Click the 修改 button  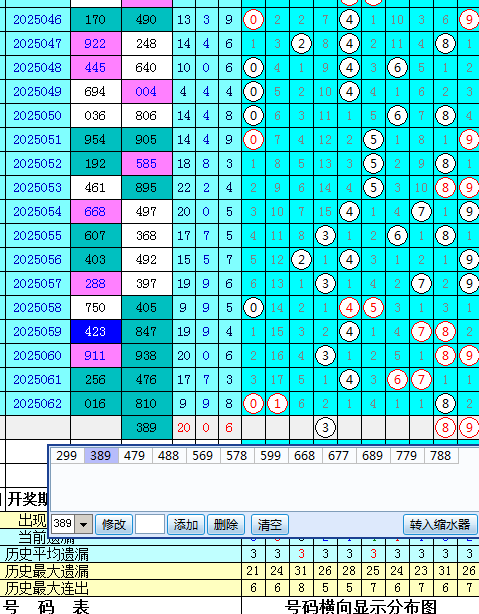(x=114, y=524)
